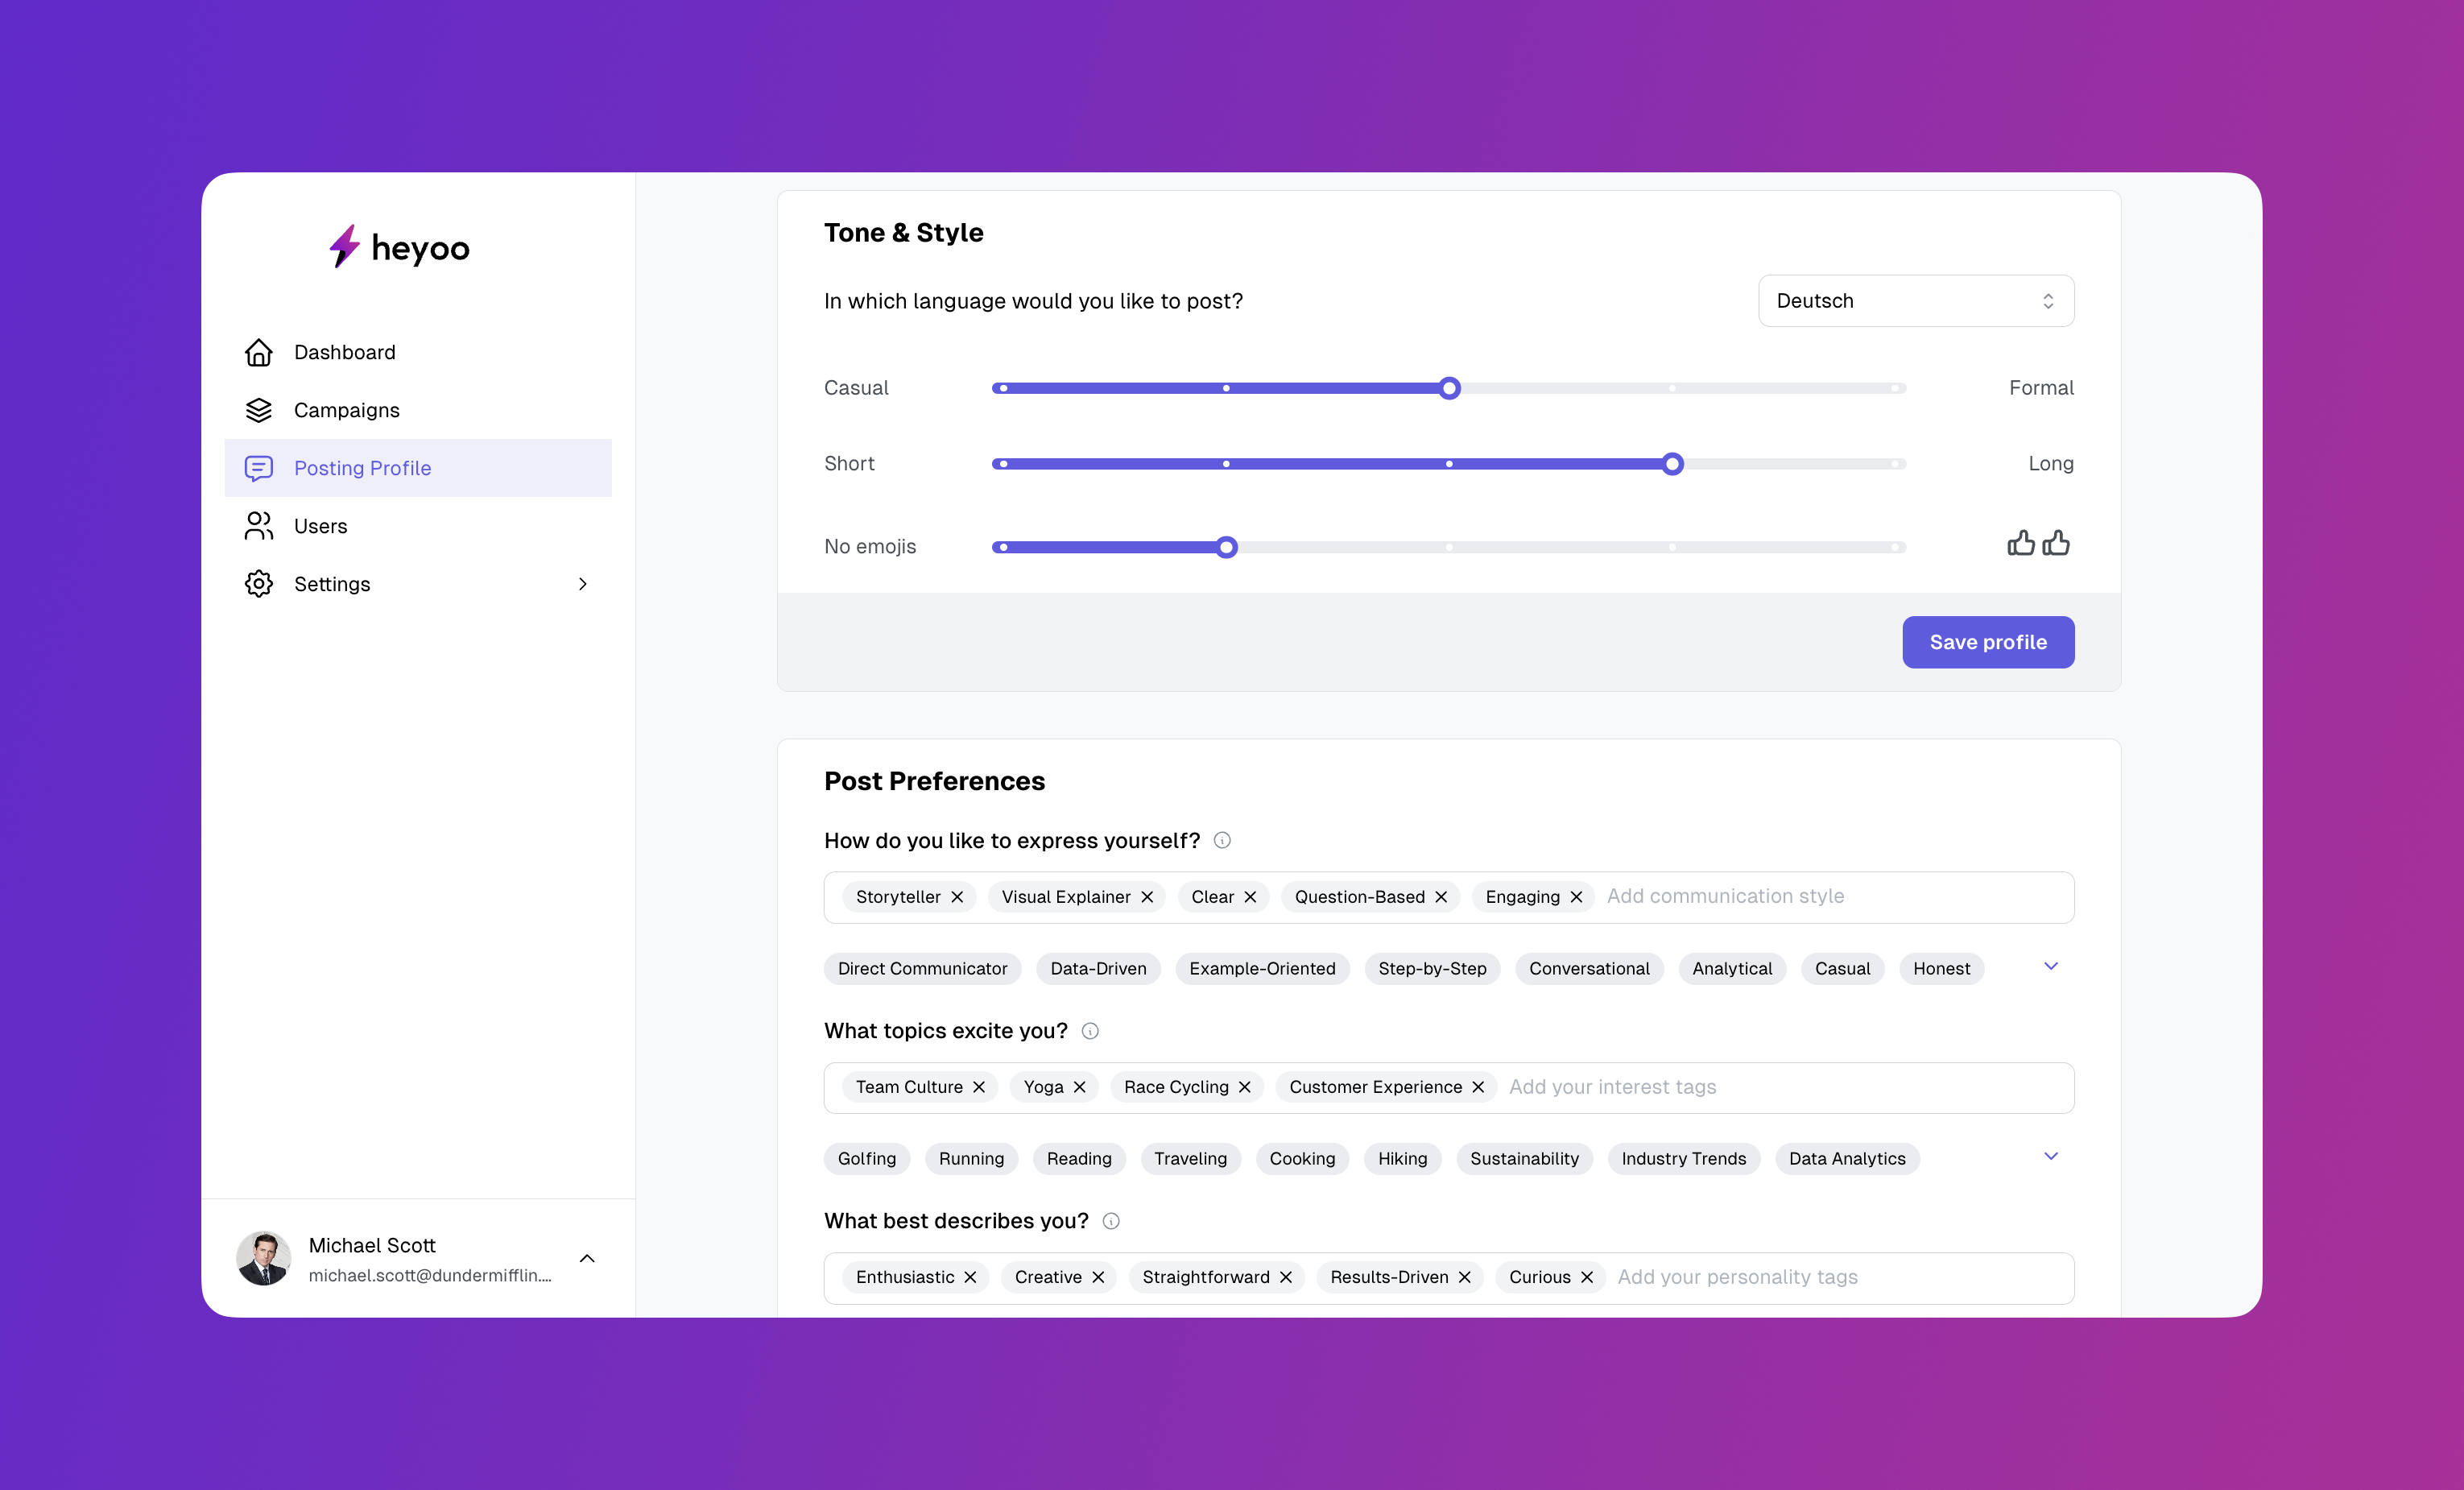The height and width of the screenshot is (1490, 2464).
Task: Add the Data-Driven suggestion tag
Action: pyautogui.click(x=1098, y=968)
